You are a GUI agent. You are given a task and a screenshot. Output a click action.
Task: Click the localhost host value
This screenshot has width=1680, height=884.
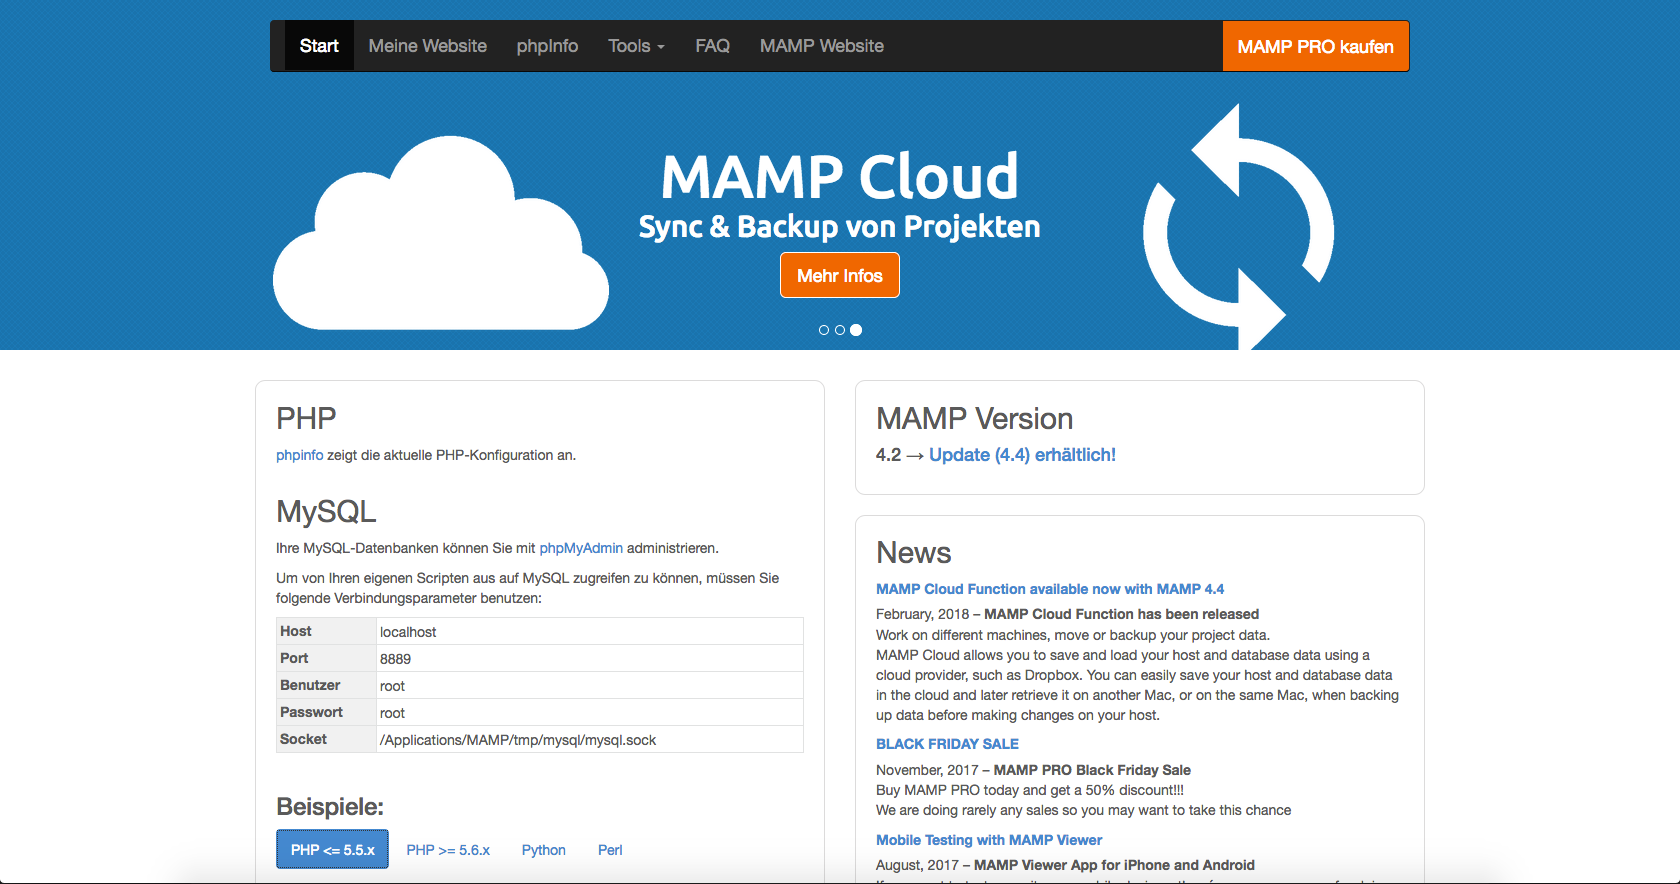pos(408,632)
